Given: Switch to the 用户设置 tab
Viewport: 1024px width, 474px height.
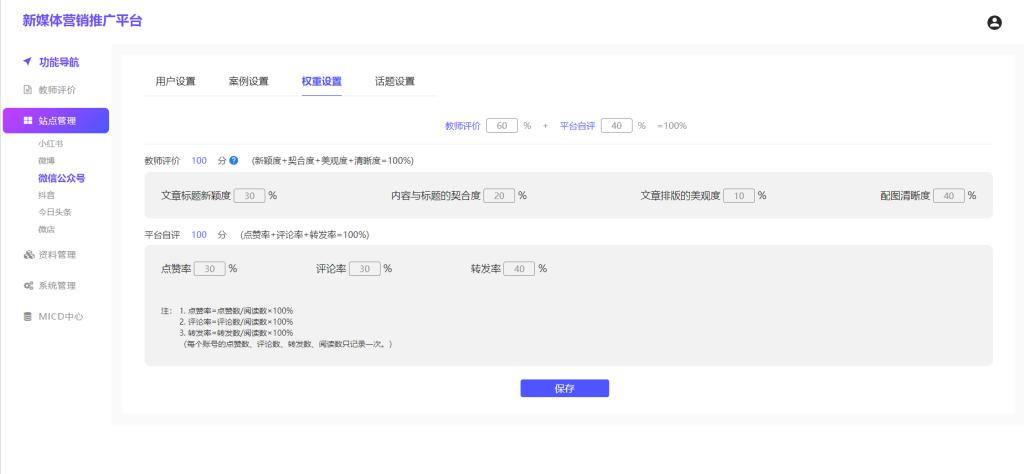Looking at the screenshot, I should tap(175, 81).
